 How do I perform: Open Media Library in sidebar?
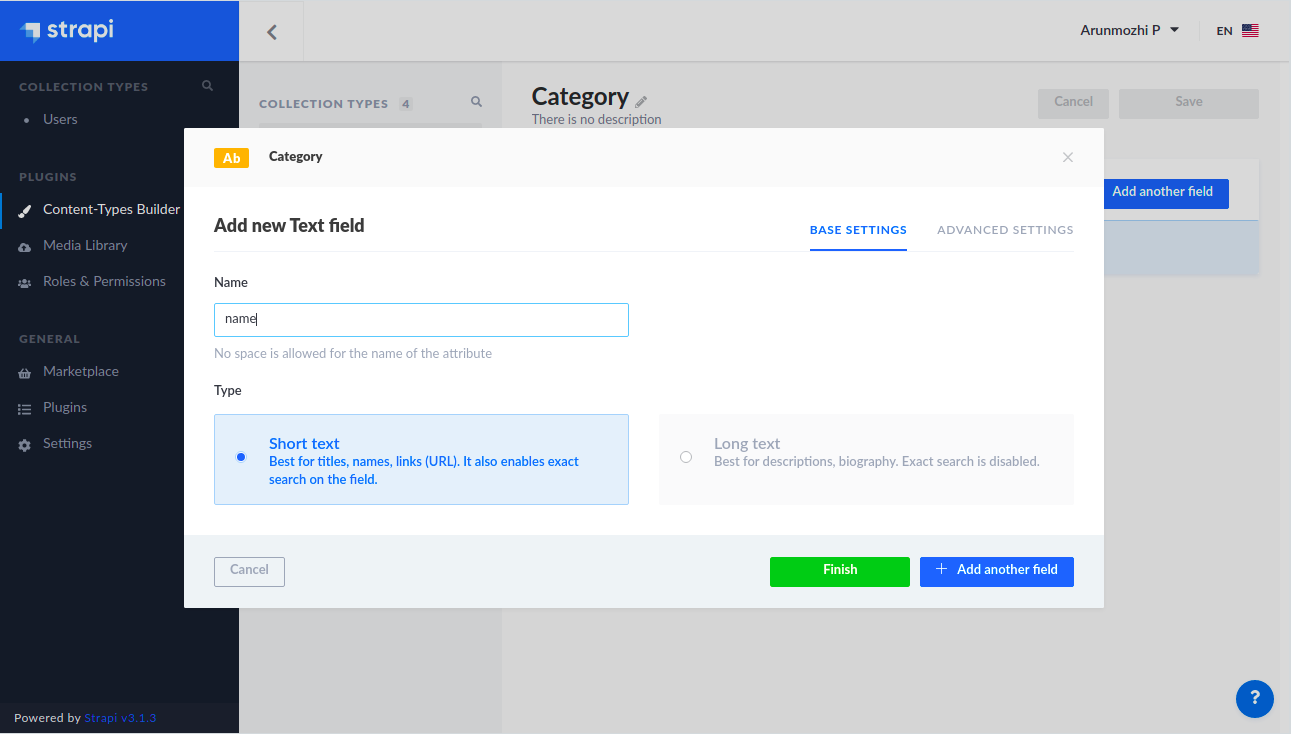pos(85,245)
